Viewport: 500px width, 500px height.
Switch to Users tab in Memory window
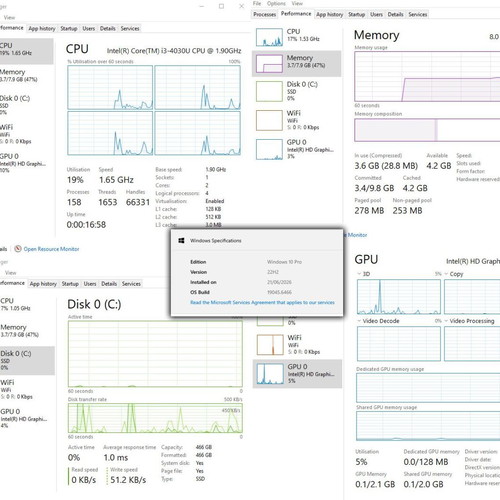(x=376, y=14)
